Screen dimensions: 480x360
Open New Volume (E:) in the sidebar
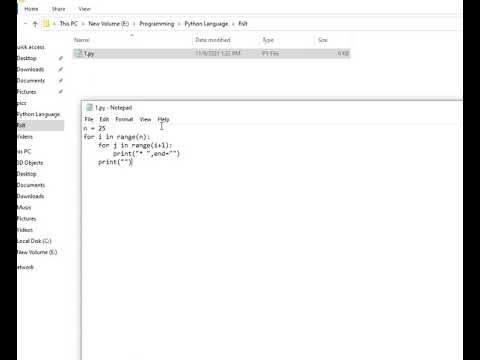[x=37, y=252]
